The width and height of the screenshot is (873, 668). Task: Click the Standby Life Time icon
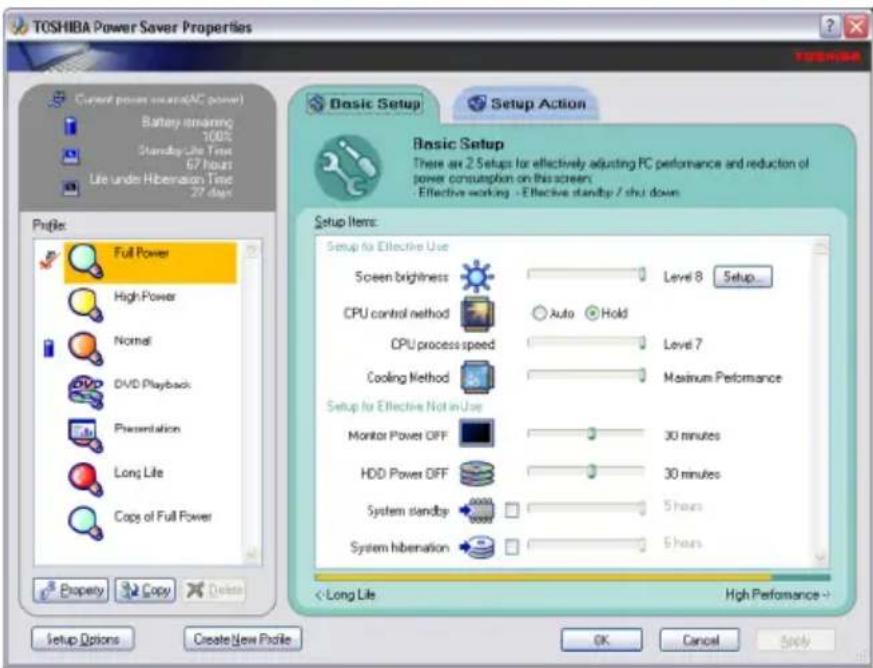pos(70,156)
